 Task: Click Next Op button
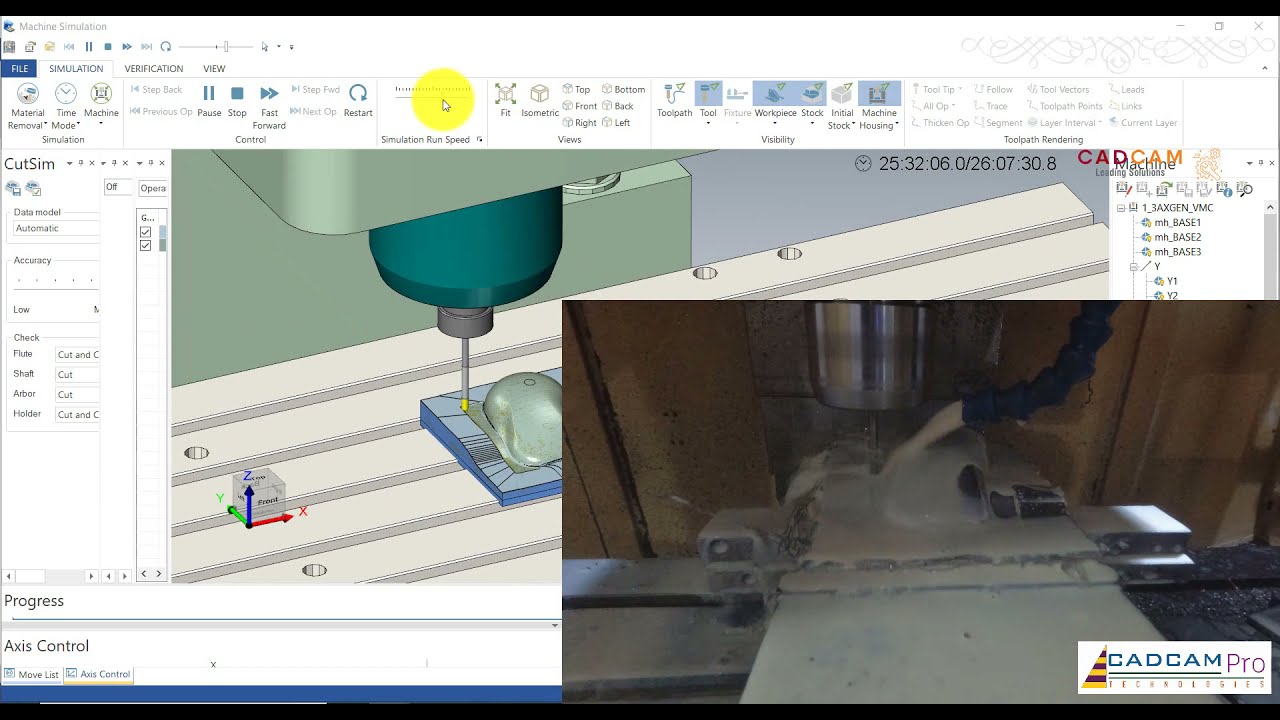(314, 112)
